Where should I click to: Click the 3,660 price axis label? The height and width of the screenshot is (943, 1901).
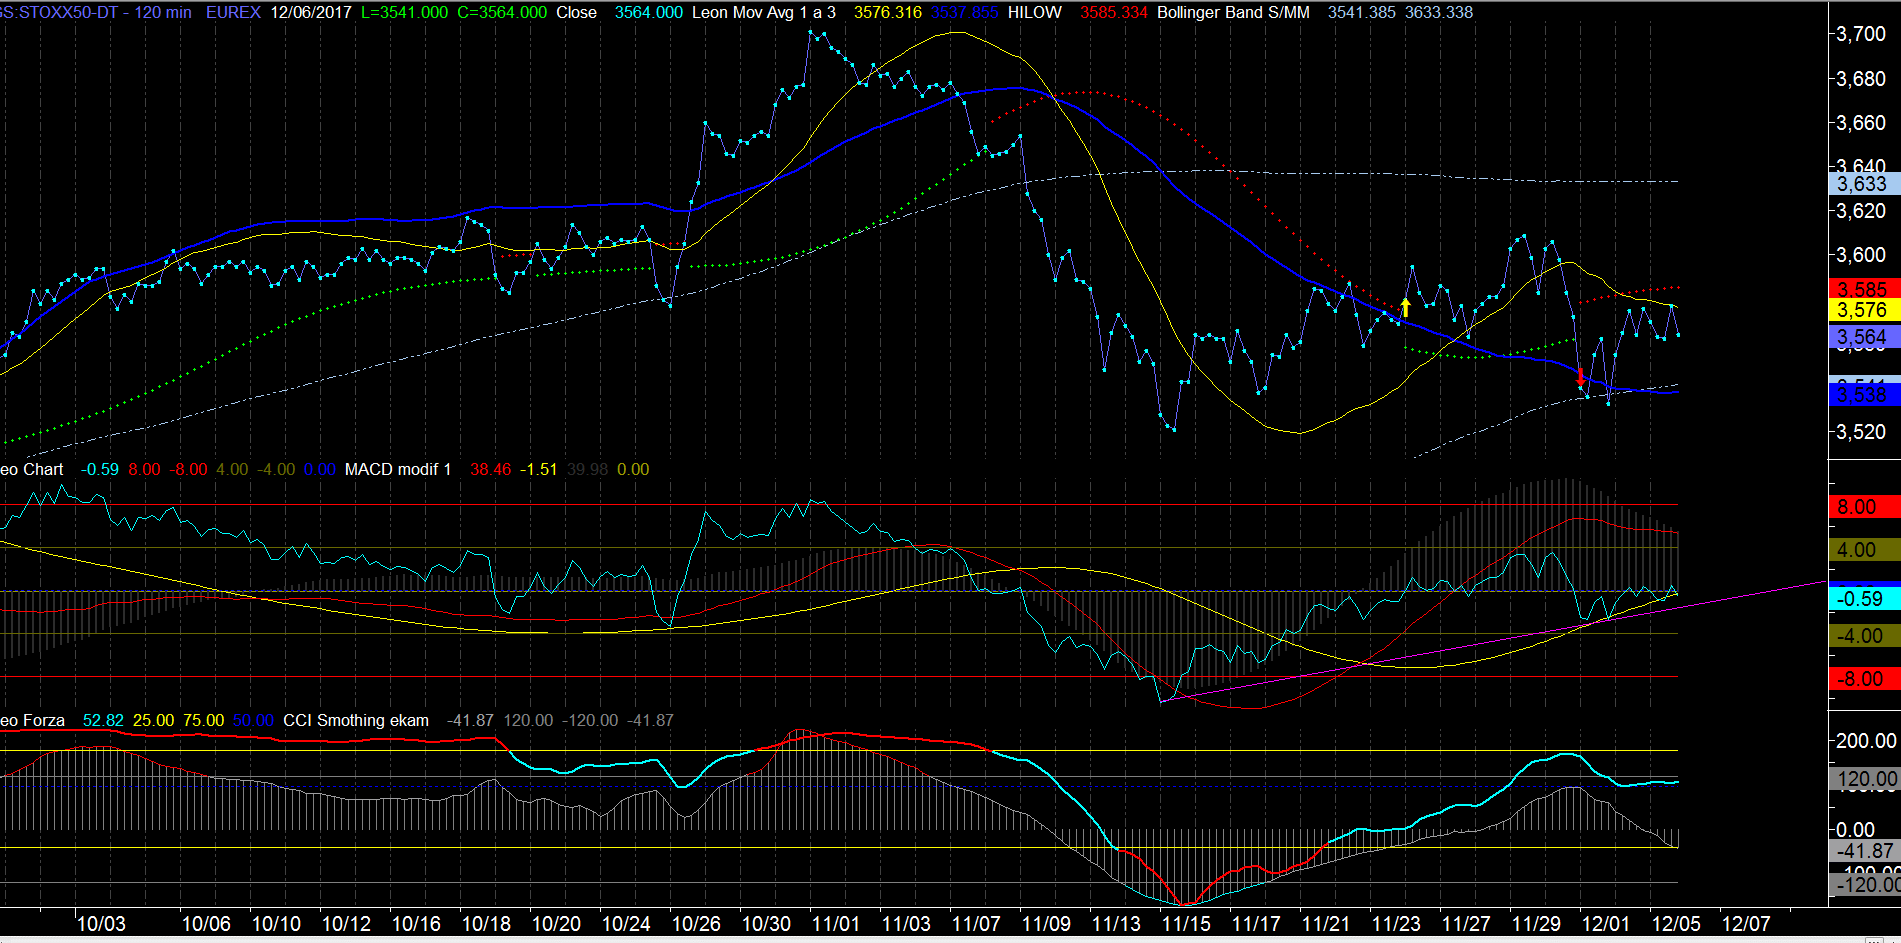click(1861, 122)
